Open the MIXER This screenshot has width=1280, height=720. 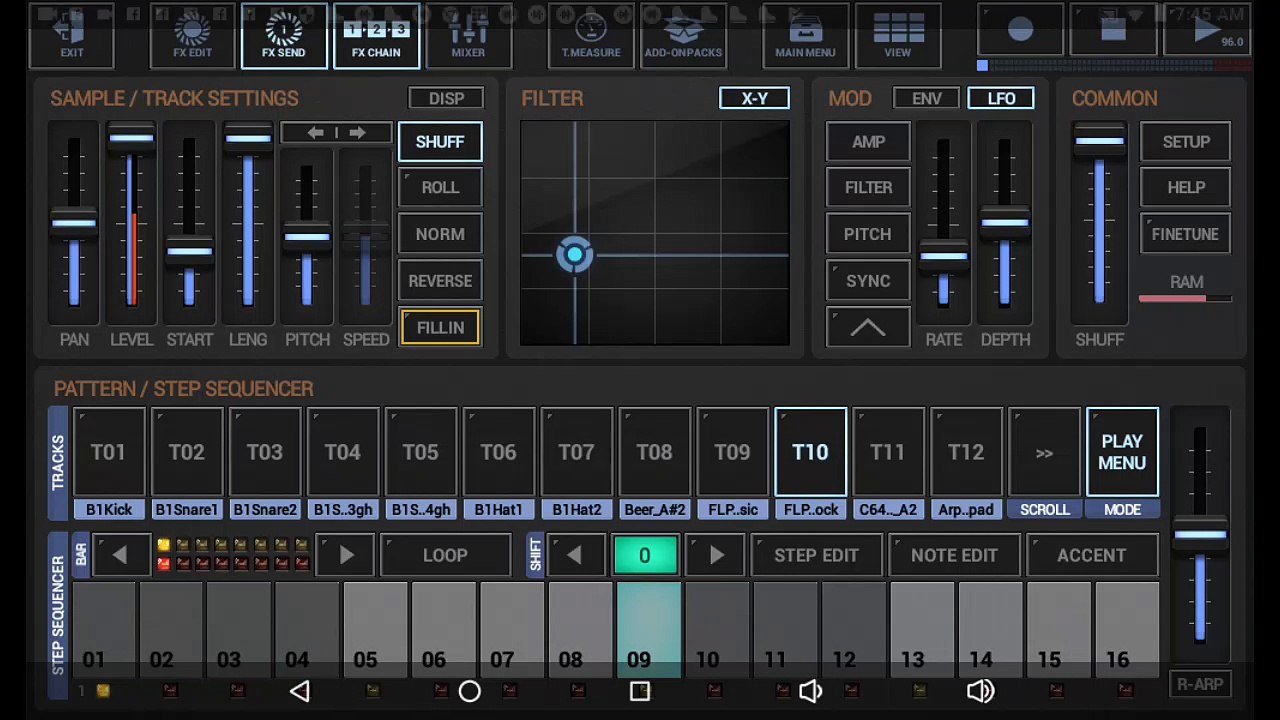(468, 36)
